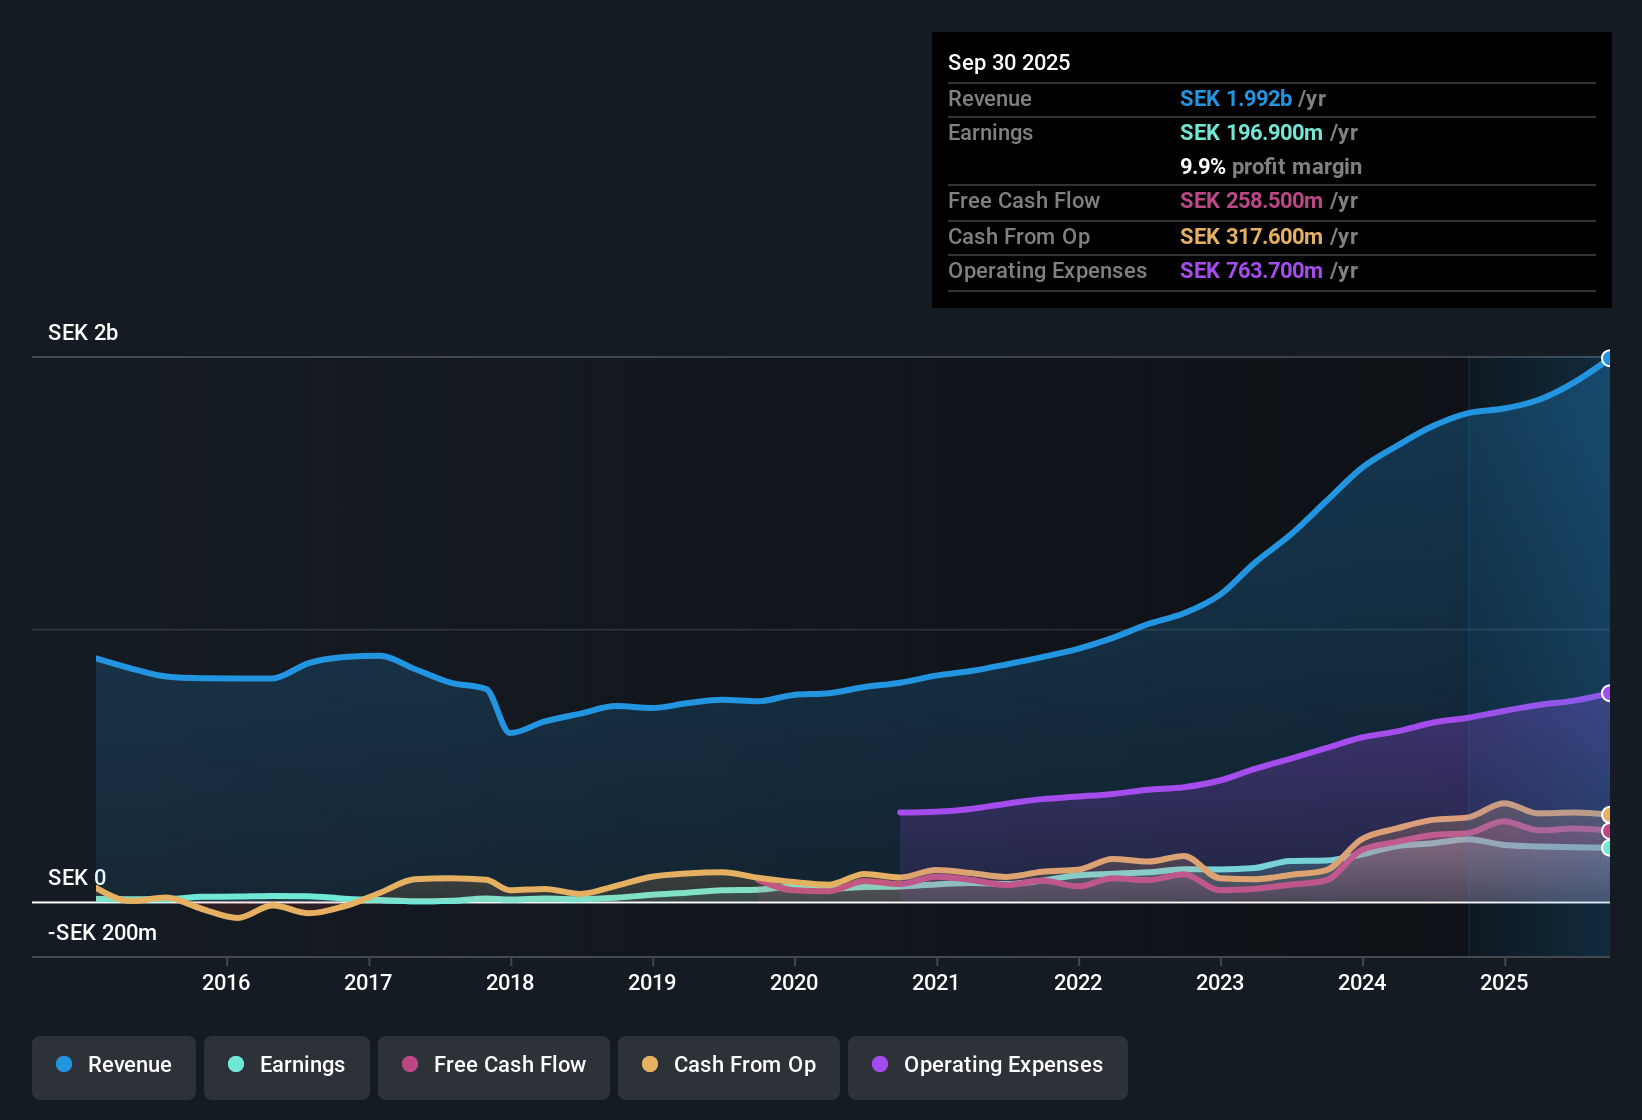Image resolution: width=1642 pixels, height=1120 pixels.
Task: Toggle the Earnings series off
Action: [287, 1067]
